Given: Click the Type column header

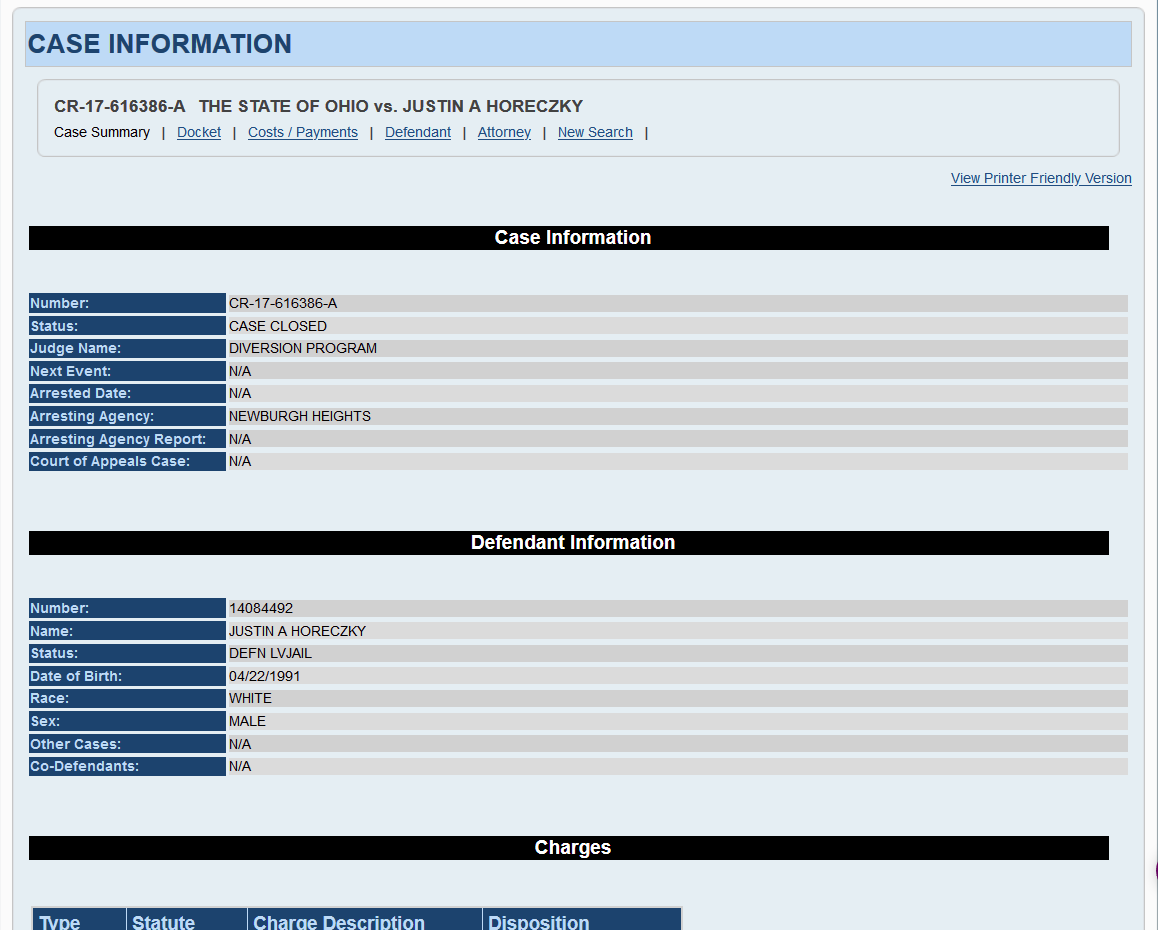Looking at the screenshot, I should 79,920.
